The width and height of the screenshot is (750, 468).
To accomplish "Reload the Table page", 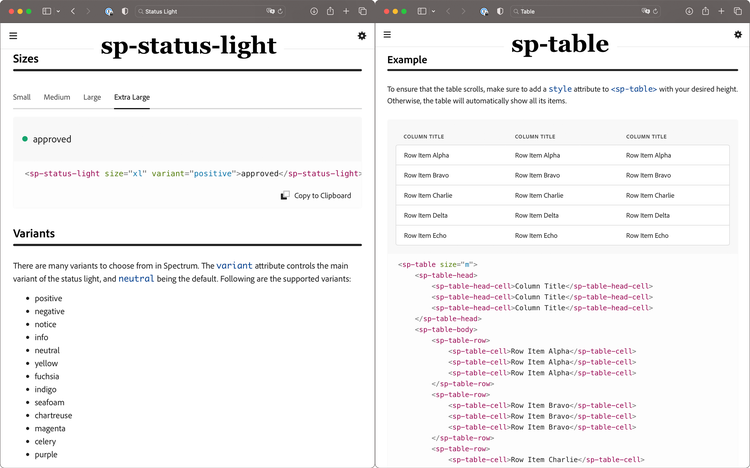I will [655, 11].
